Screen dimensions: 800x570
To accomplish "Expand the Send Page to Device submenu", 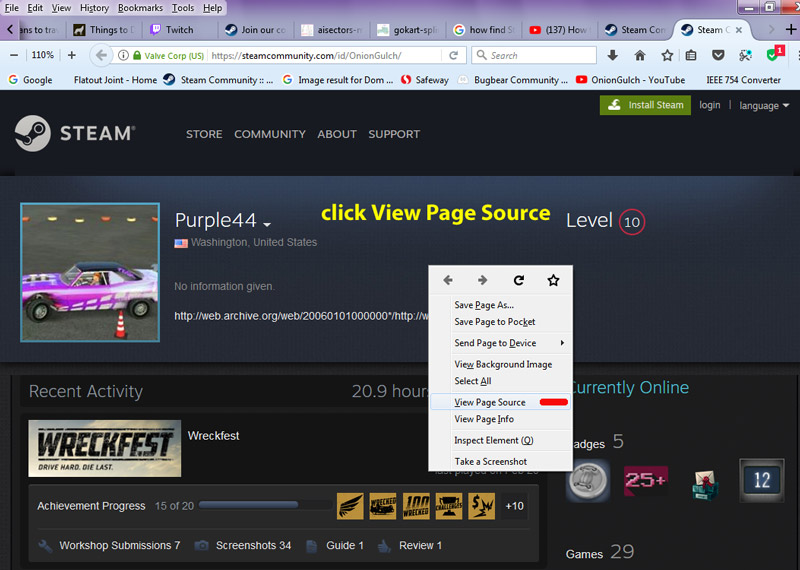I will pos(501,343).
